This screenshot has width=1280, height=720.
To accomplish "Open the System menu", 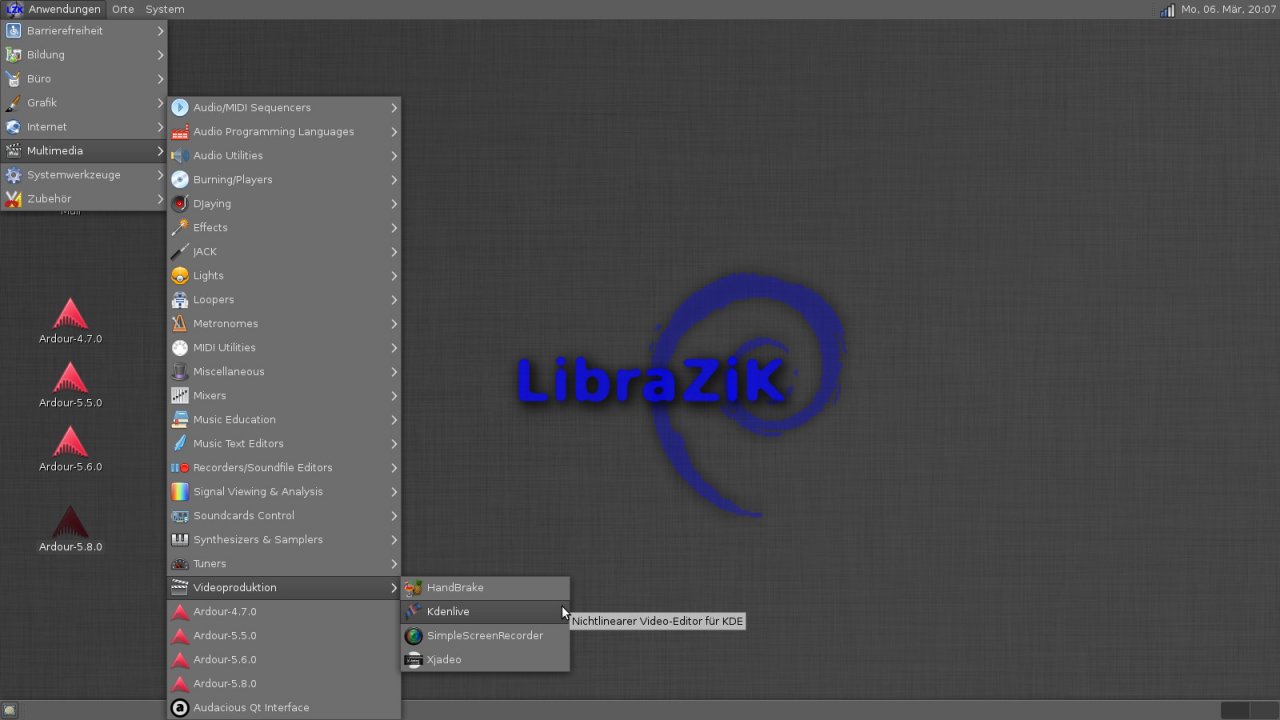I will tap(165, 9).
